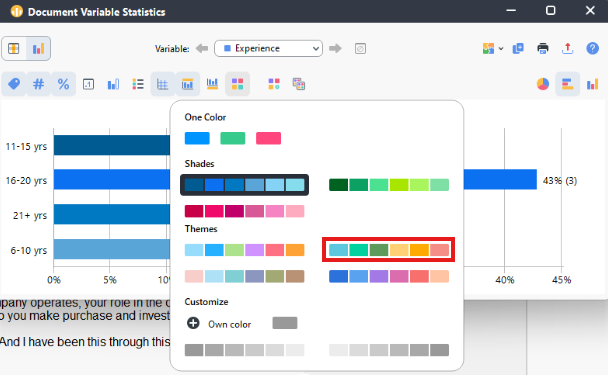Switch to the chart view icon
This screenshot has width=608, height=375.
(x=38, y=48)
